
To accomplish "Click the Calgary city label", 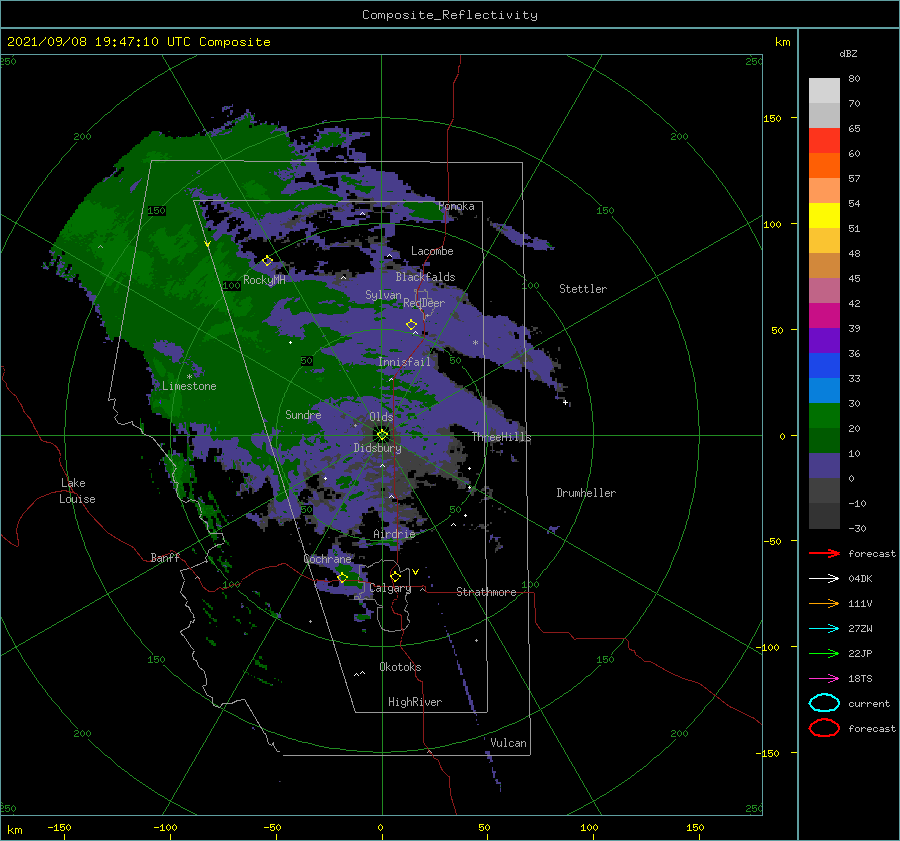I will click(390, 588).
